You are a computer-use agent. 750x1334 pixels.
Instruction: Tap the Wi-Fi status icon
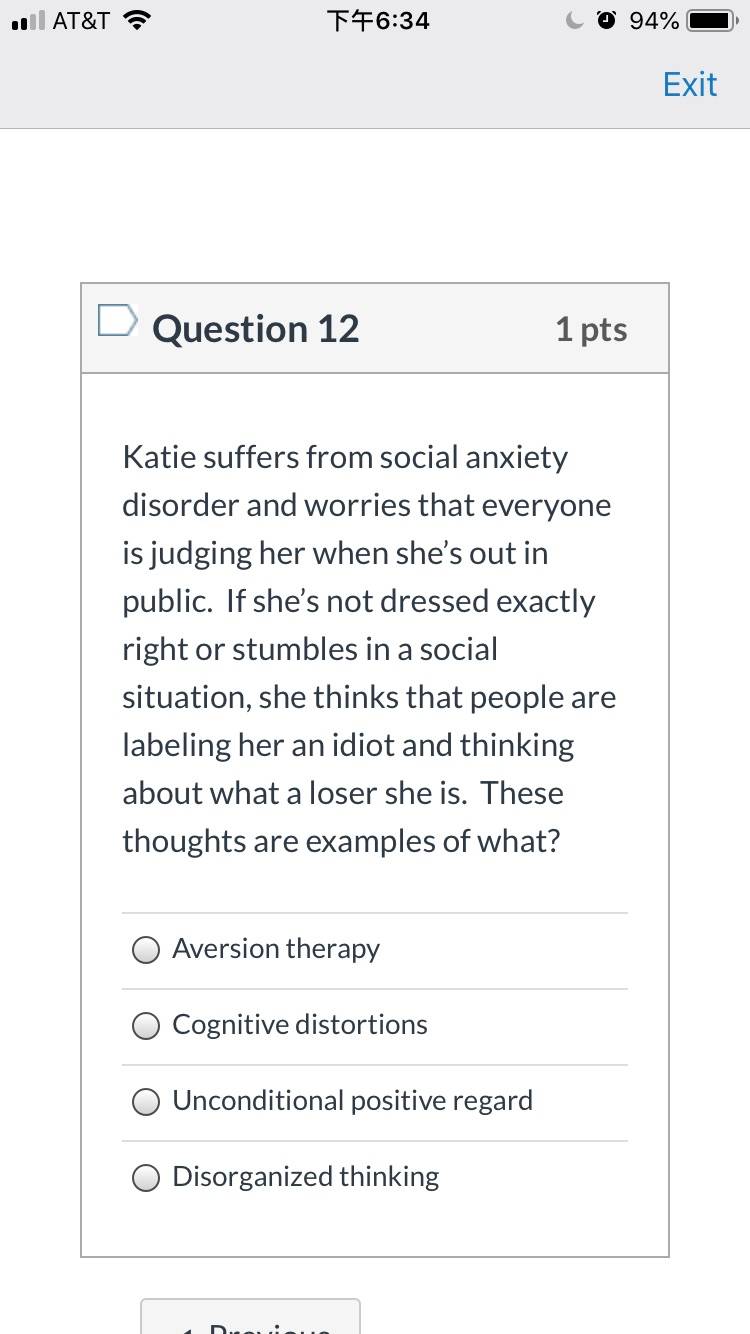pos(135,20)
